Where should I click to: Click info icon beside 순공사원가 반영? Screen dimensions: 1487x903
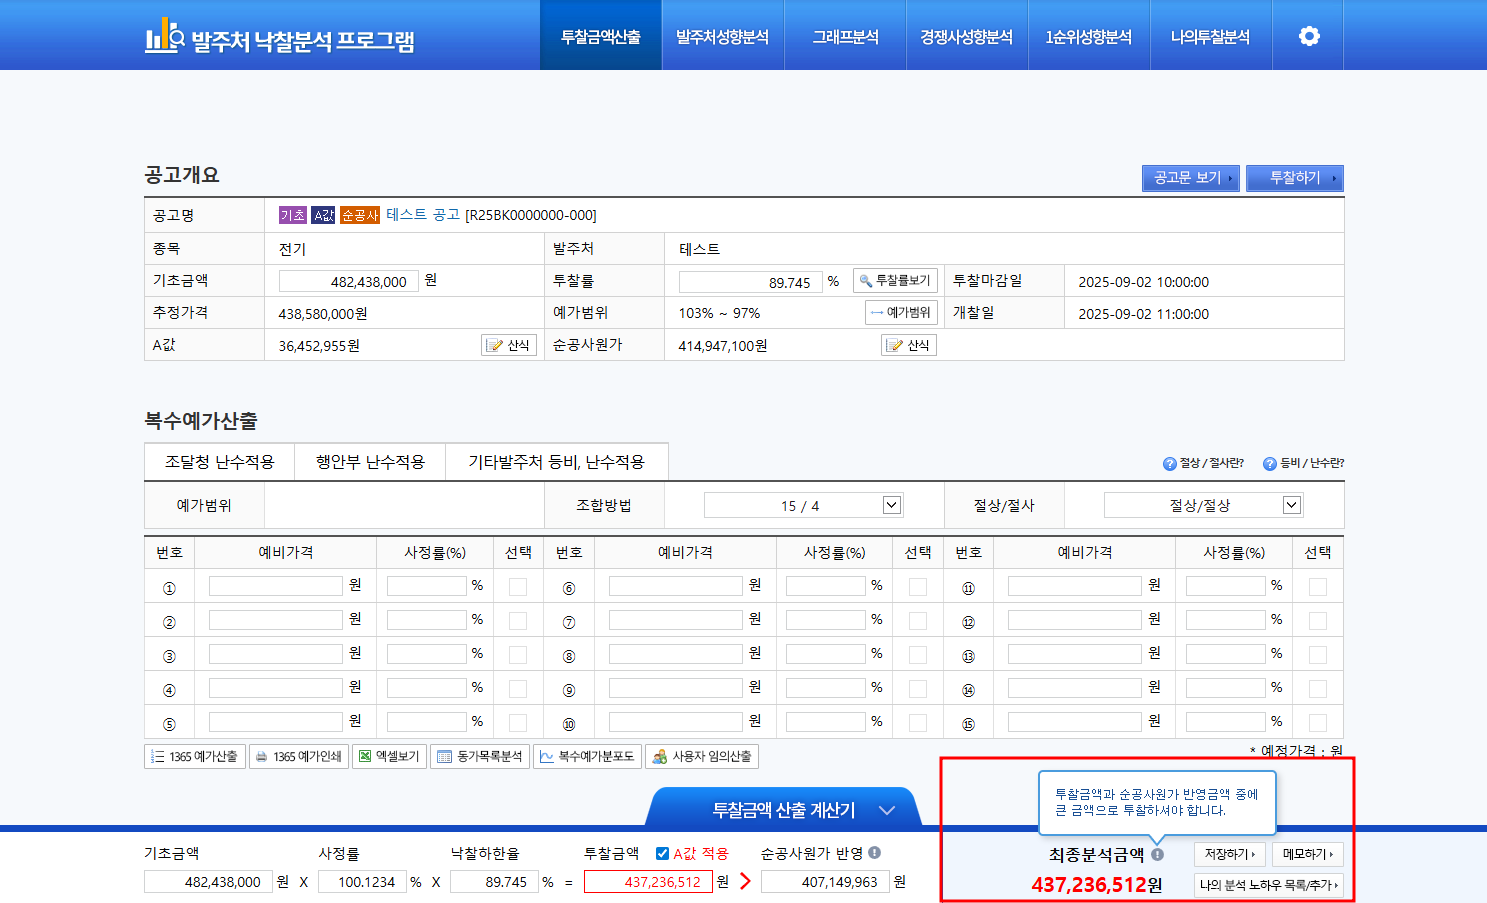pyautogui.click(x=875, y=853)
